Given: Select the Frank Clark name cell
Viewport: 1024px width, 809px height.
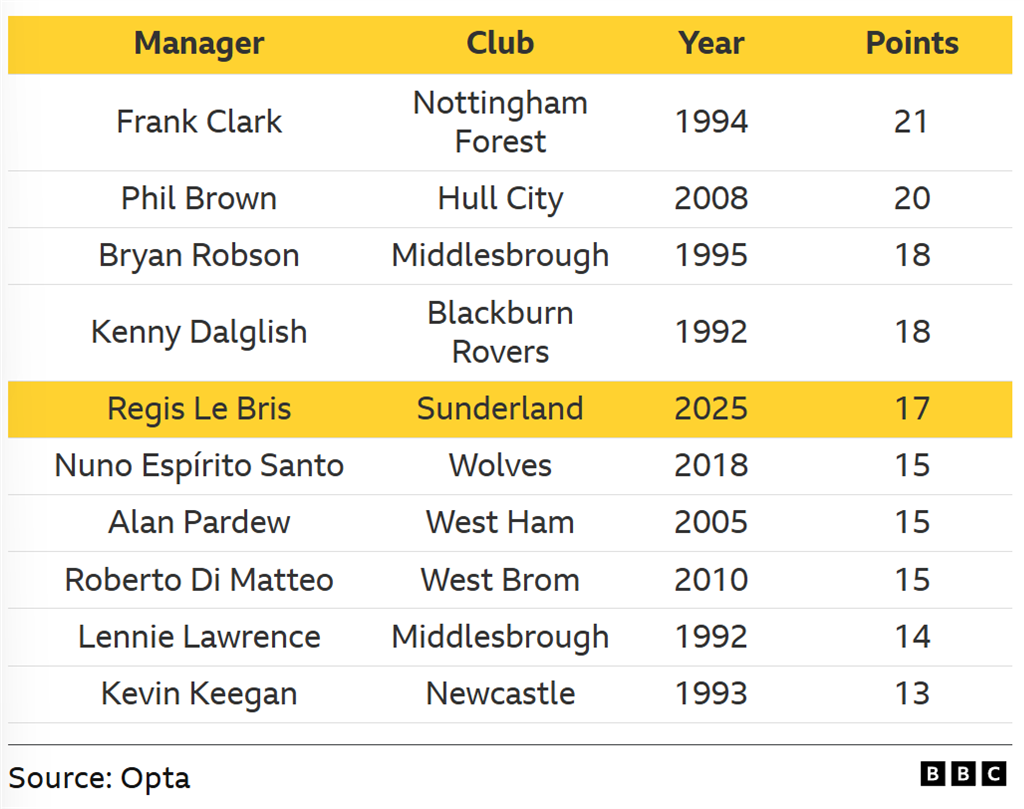Looking at the screenshot, I should pyautogui.click(x=199, y=122).
